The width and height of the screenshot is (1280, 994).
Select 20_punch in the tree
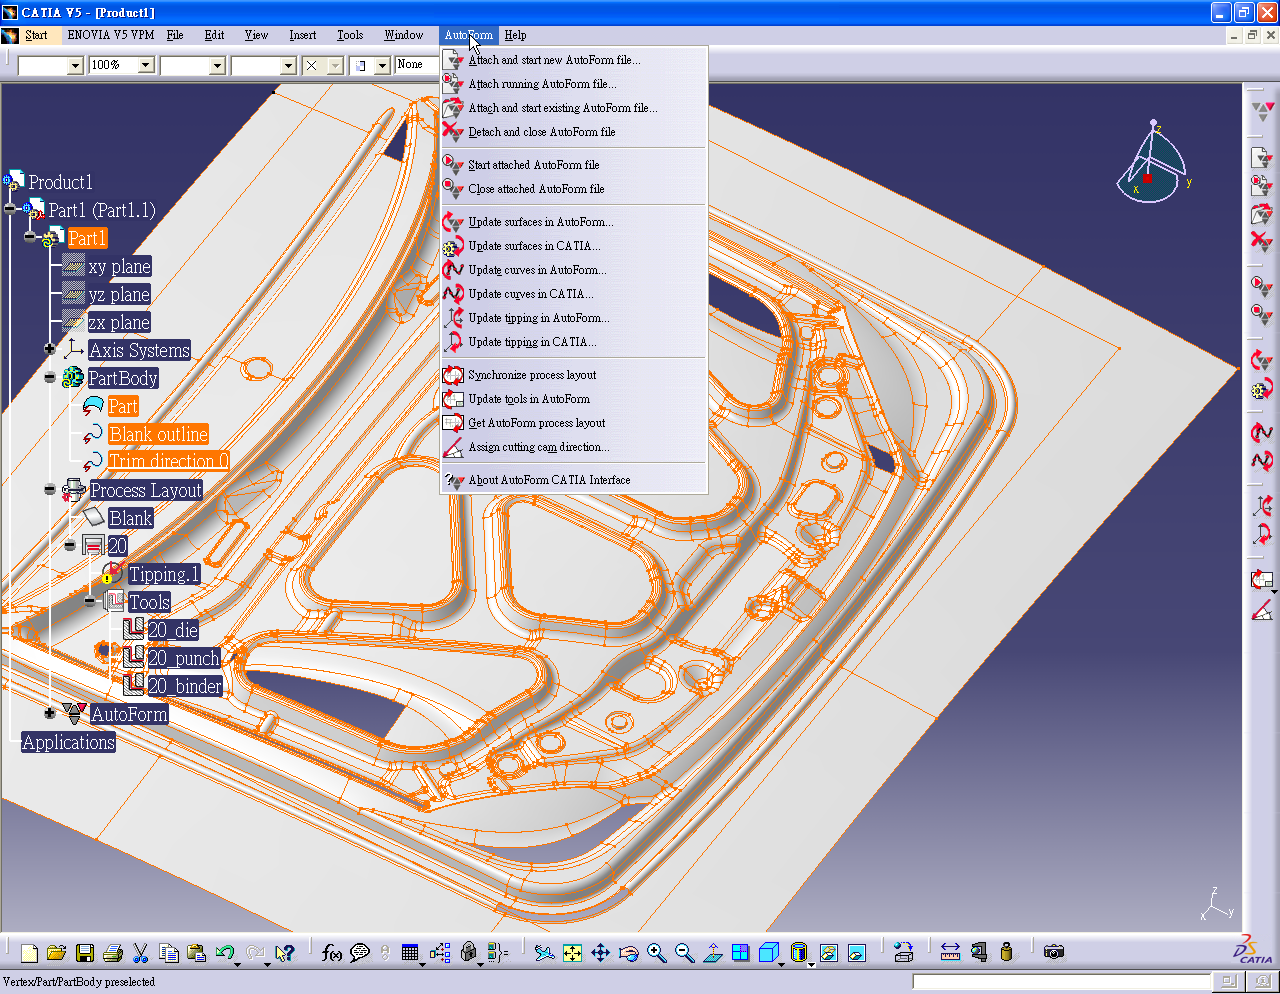coord(184,658)
